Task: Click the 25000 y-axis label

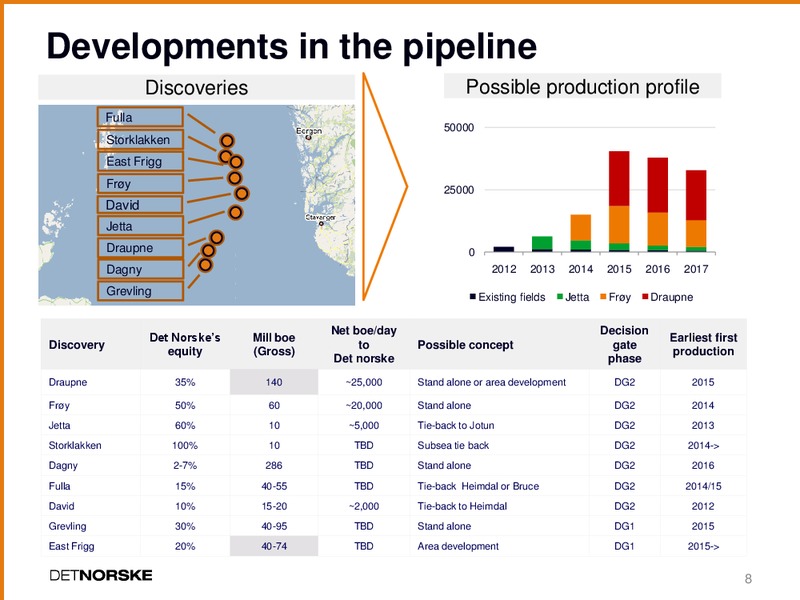Action: [x=459, y=190]
